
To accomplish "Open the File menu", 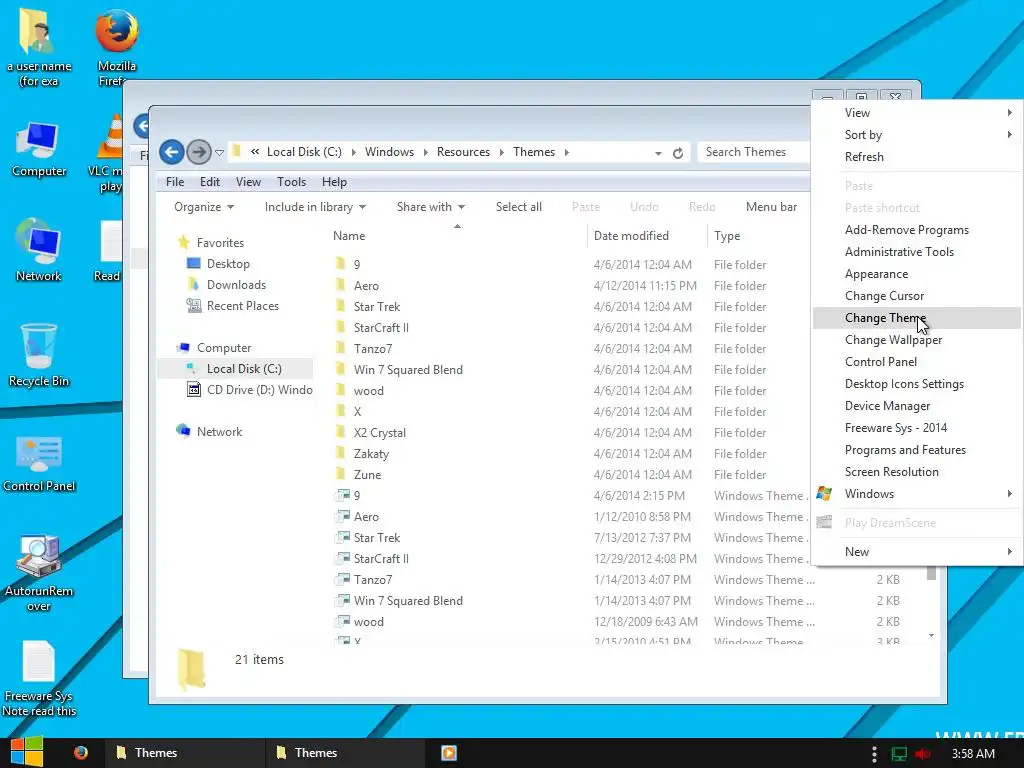I will 175,182.
